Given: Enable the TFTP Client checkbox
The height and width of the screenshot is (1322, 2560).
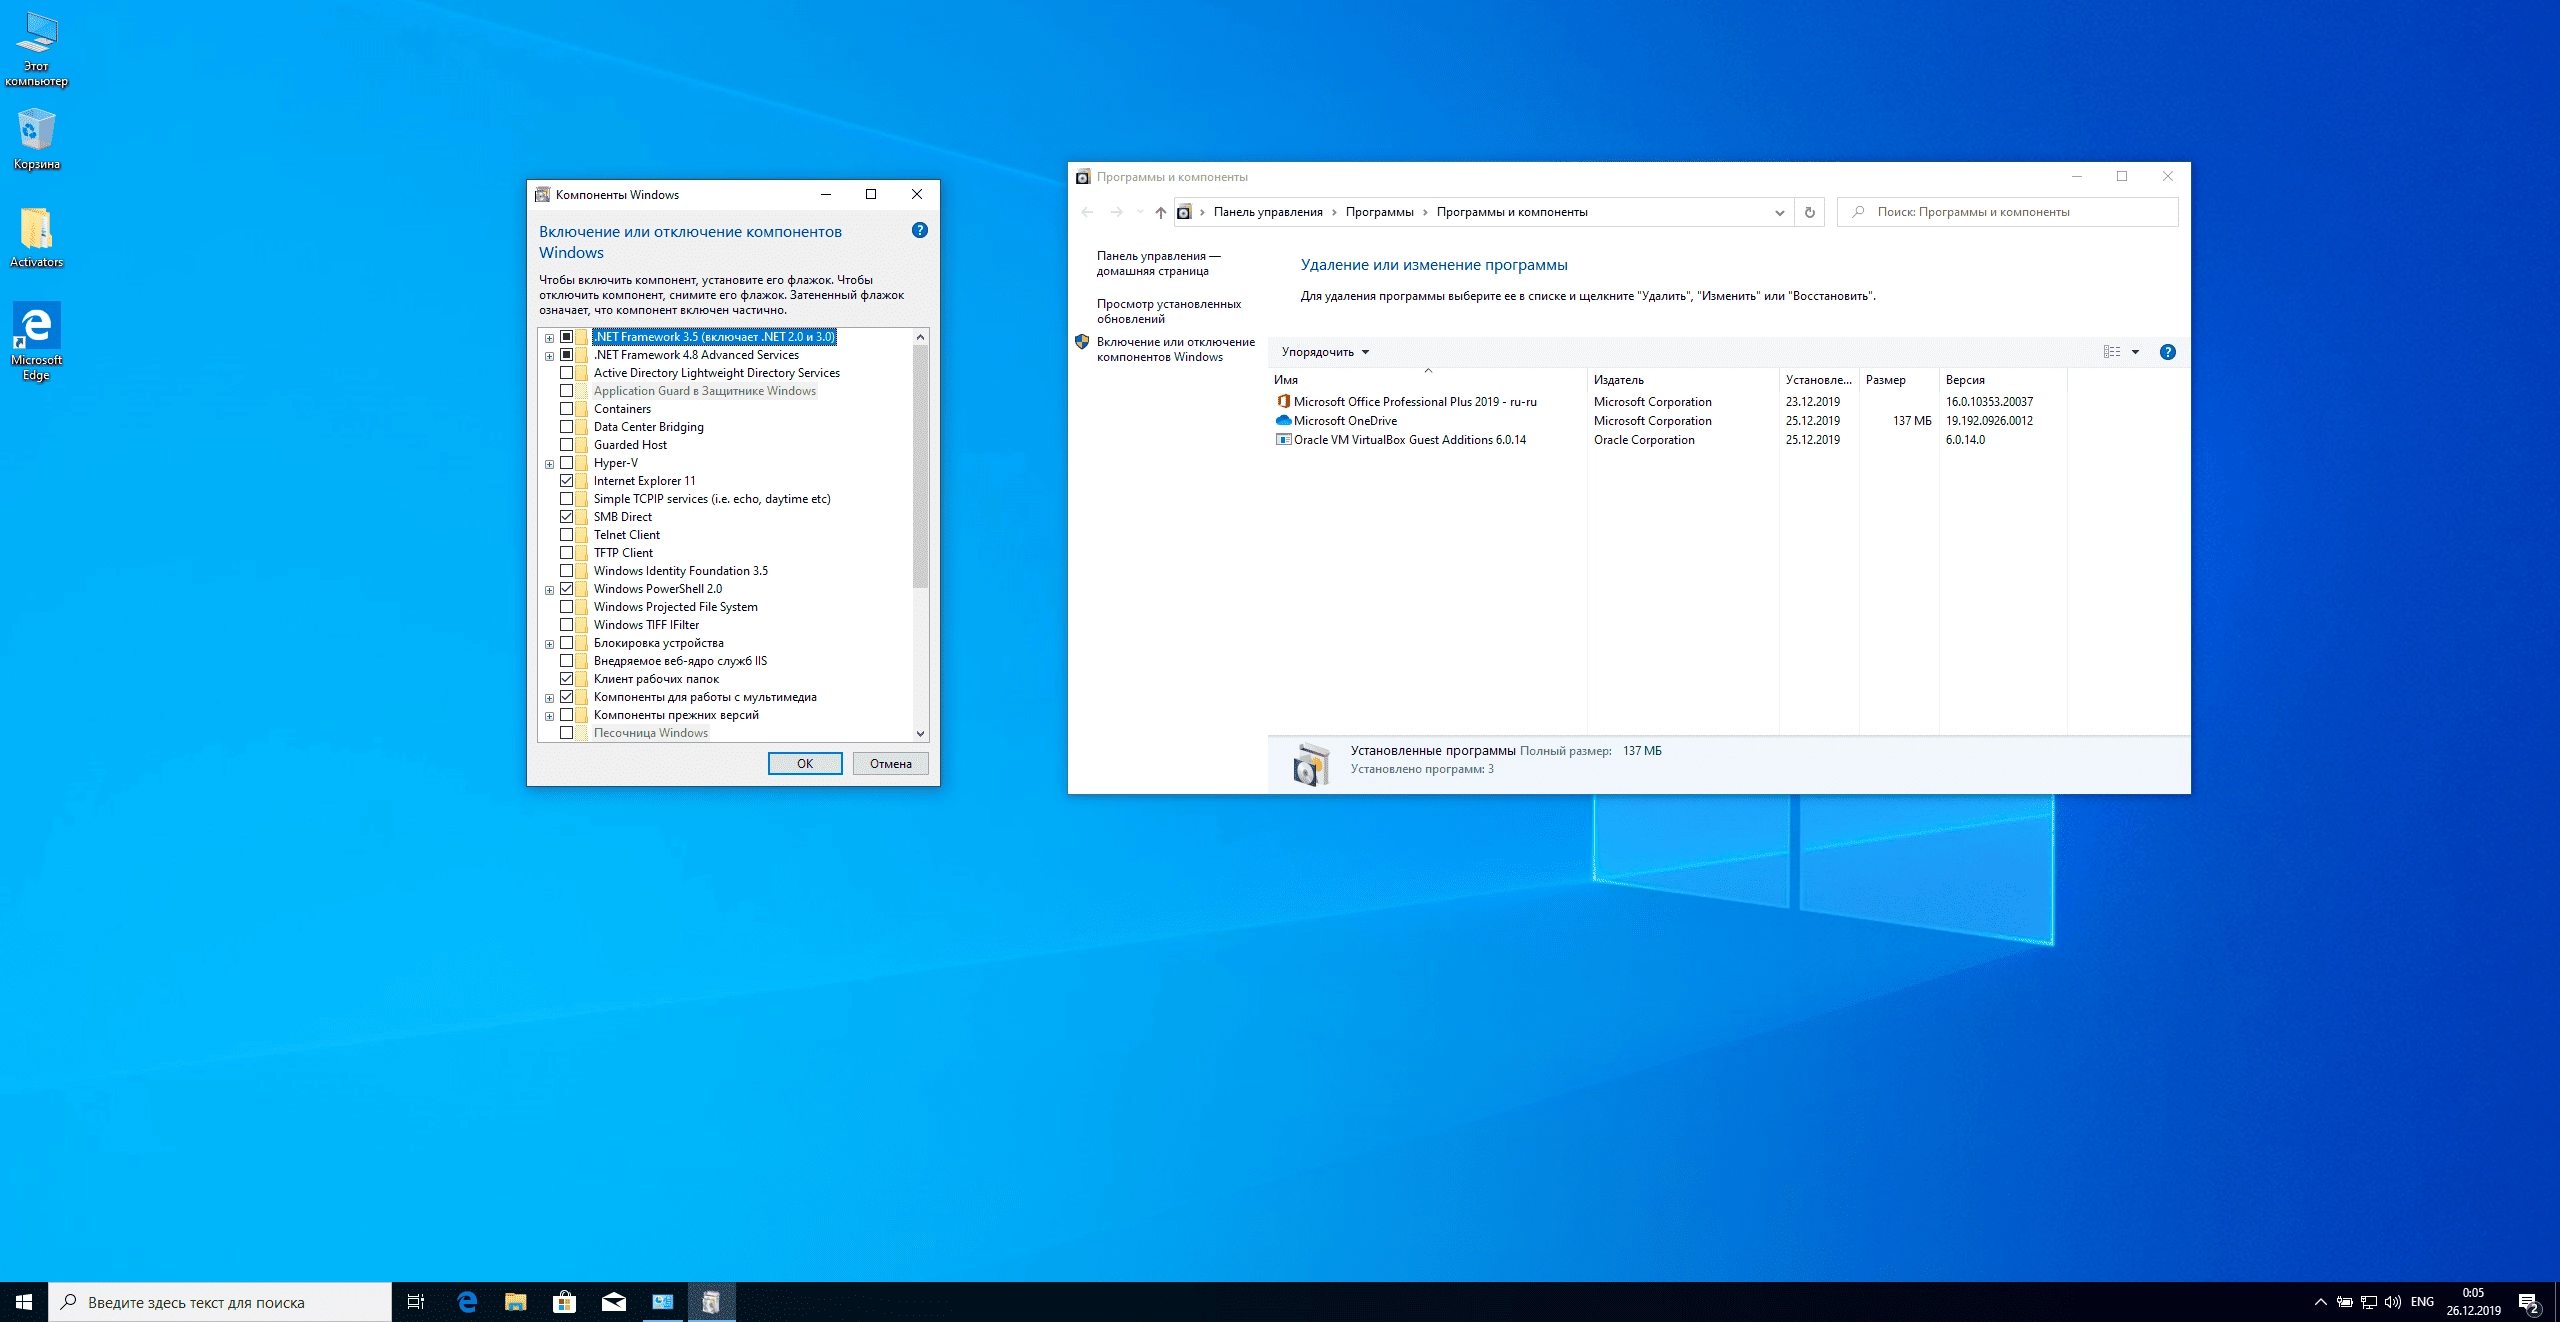Looking at the screenshot, I should point(567,553).
